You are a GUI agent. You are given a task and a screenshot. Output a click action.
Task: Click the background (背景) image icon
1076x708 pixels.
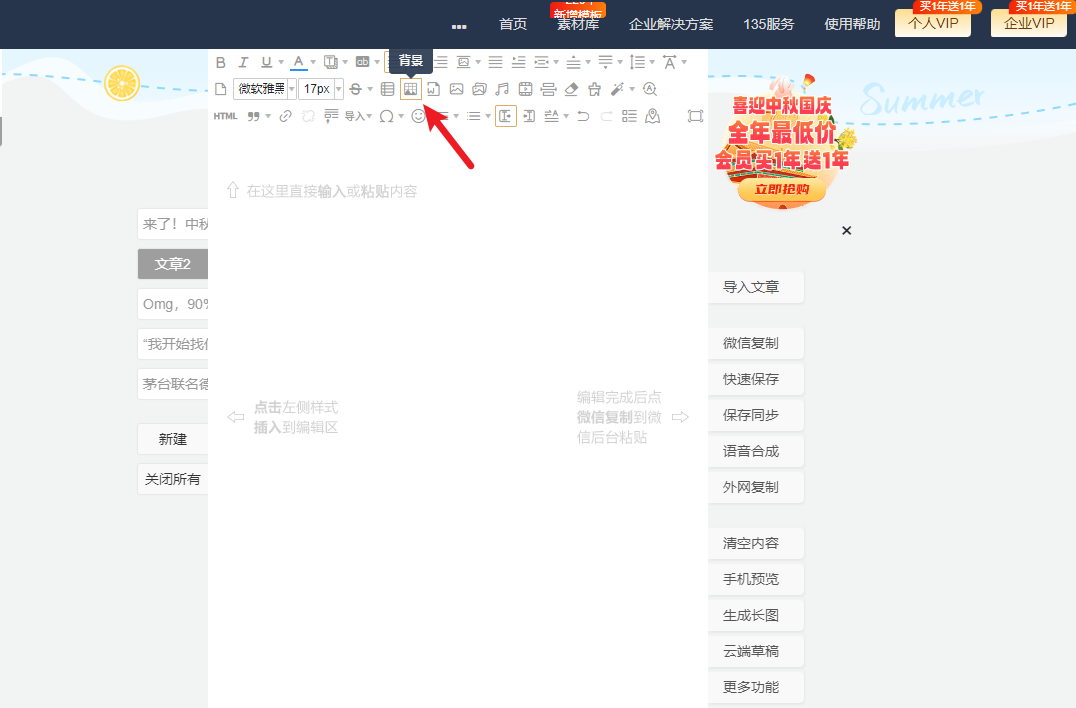pos(410,89)
